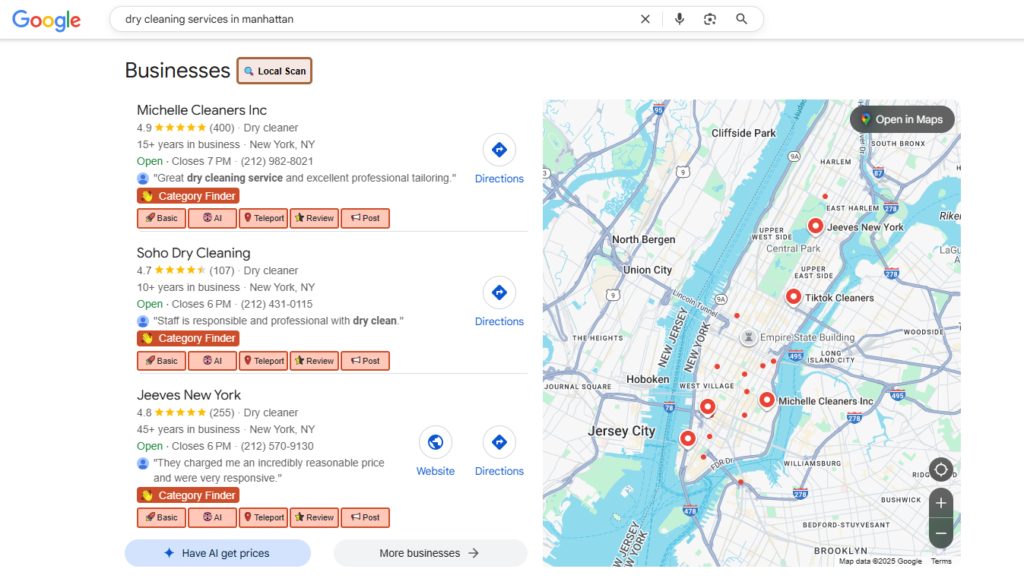1024x588 pixels.
Task: Center map on your location
Action: tap(940, 469)
